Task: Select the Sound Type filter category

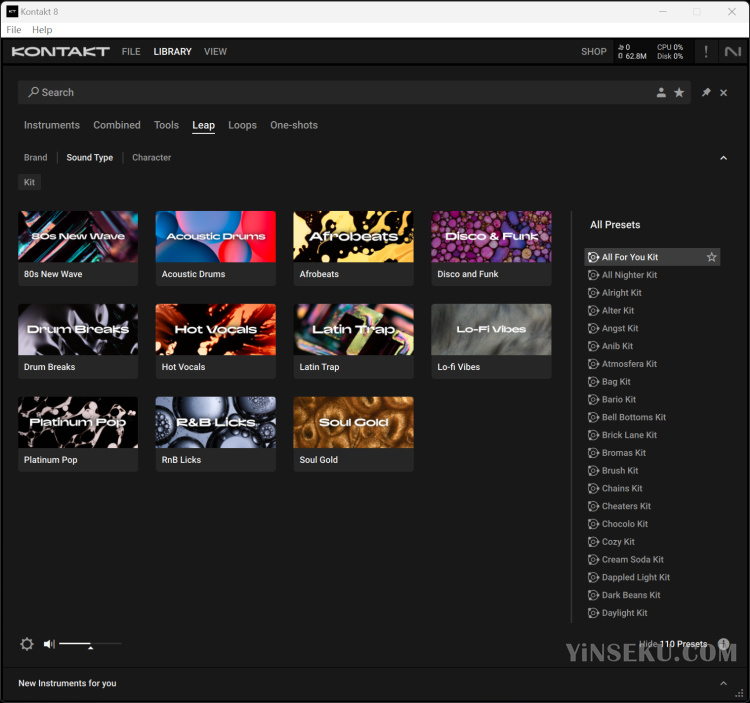Action: point(89,157)
